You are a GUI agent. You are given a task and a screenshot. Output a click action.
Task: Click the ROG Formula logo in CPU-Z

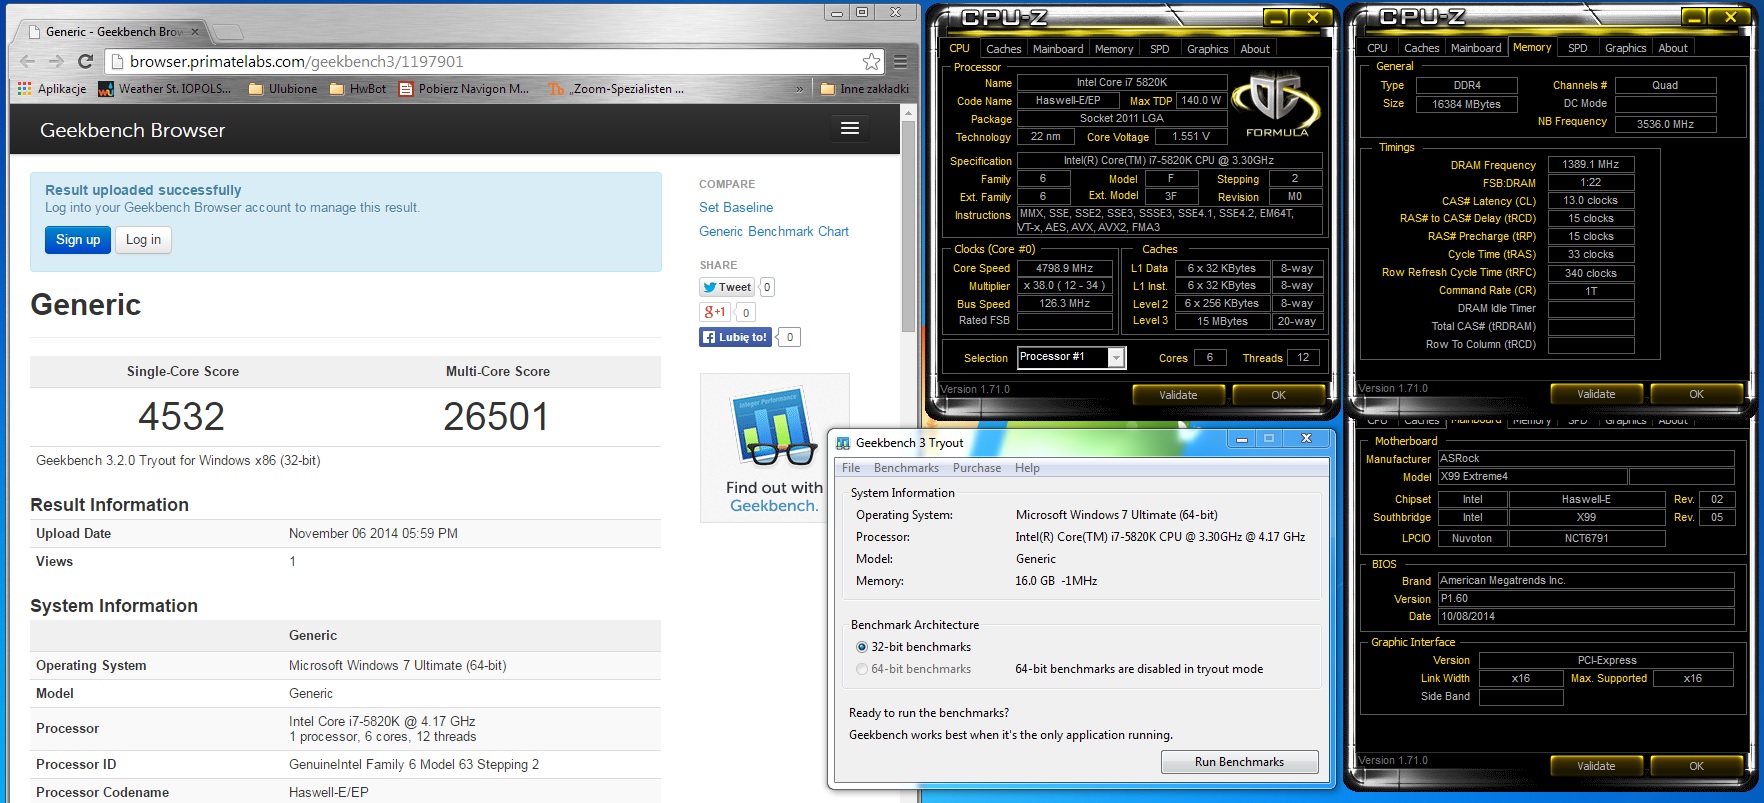pos(1275,104)
